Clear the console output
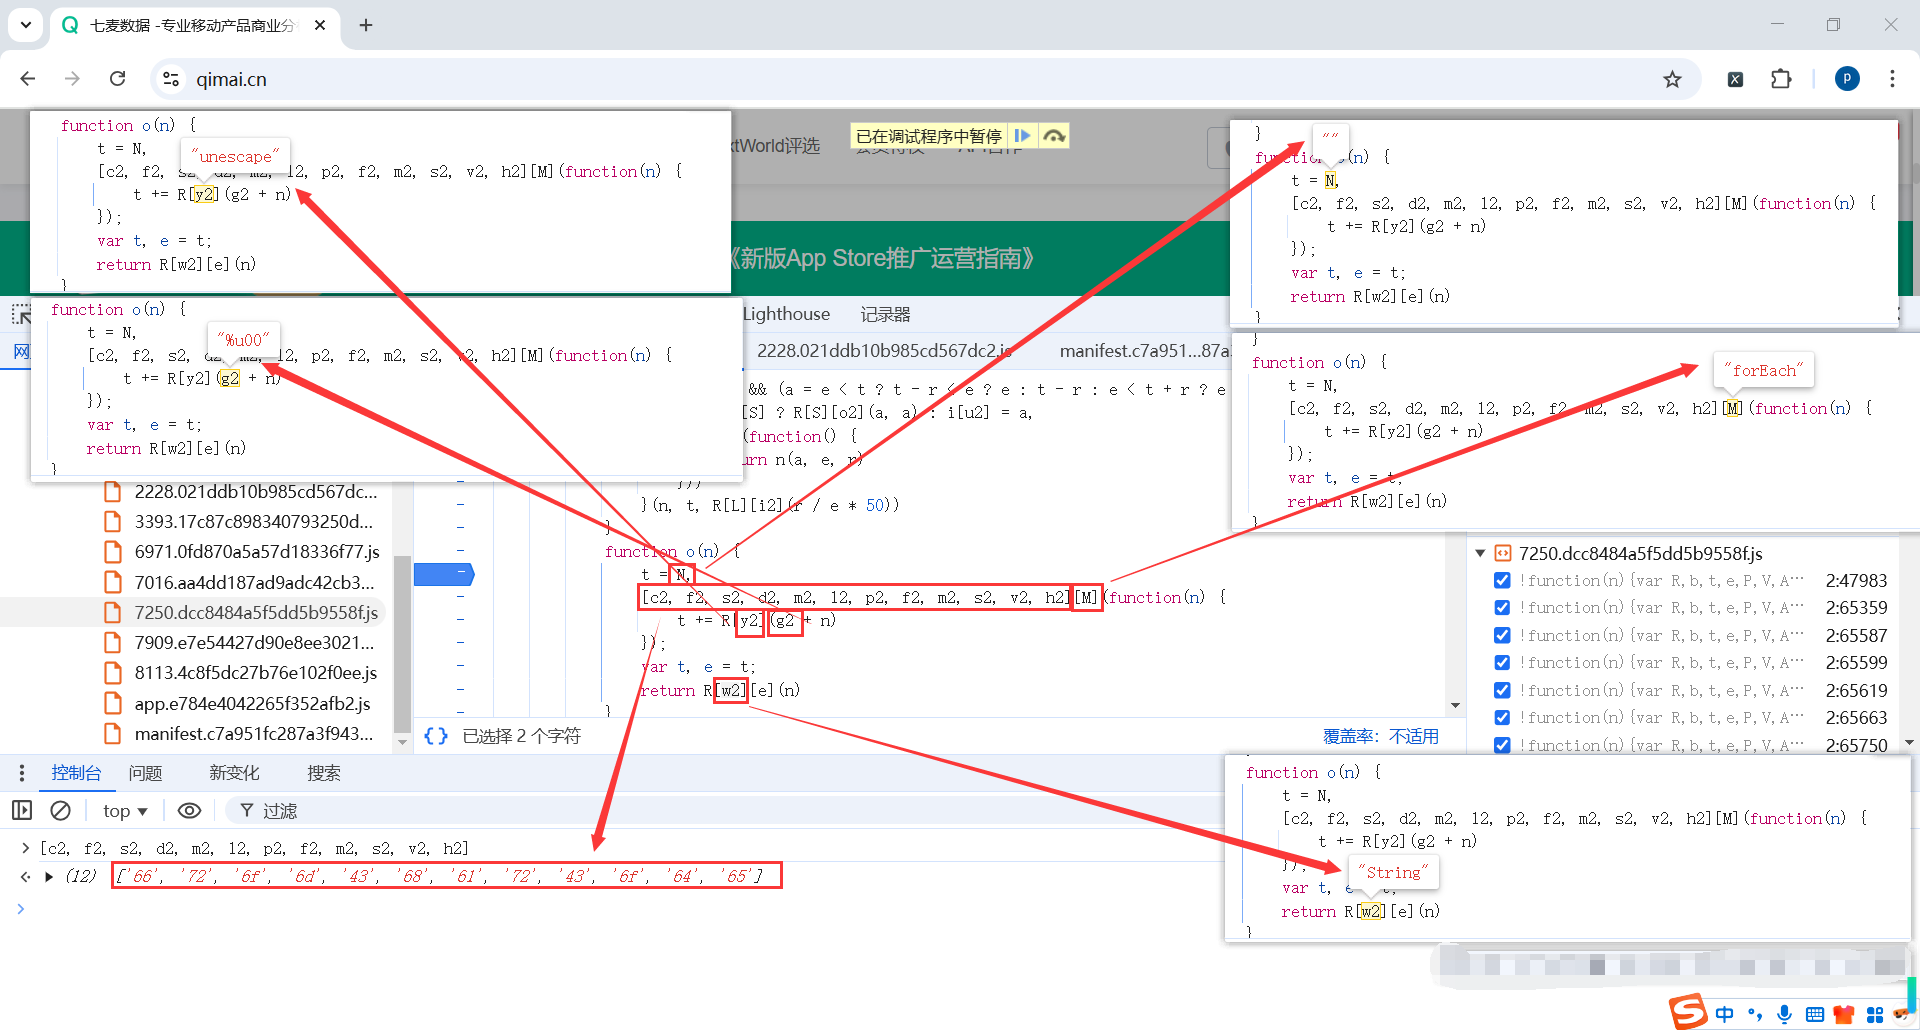The height and width of the screenshot is (1030, 1920). (61, 810)
